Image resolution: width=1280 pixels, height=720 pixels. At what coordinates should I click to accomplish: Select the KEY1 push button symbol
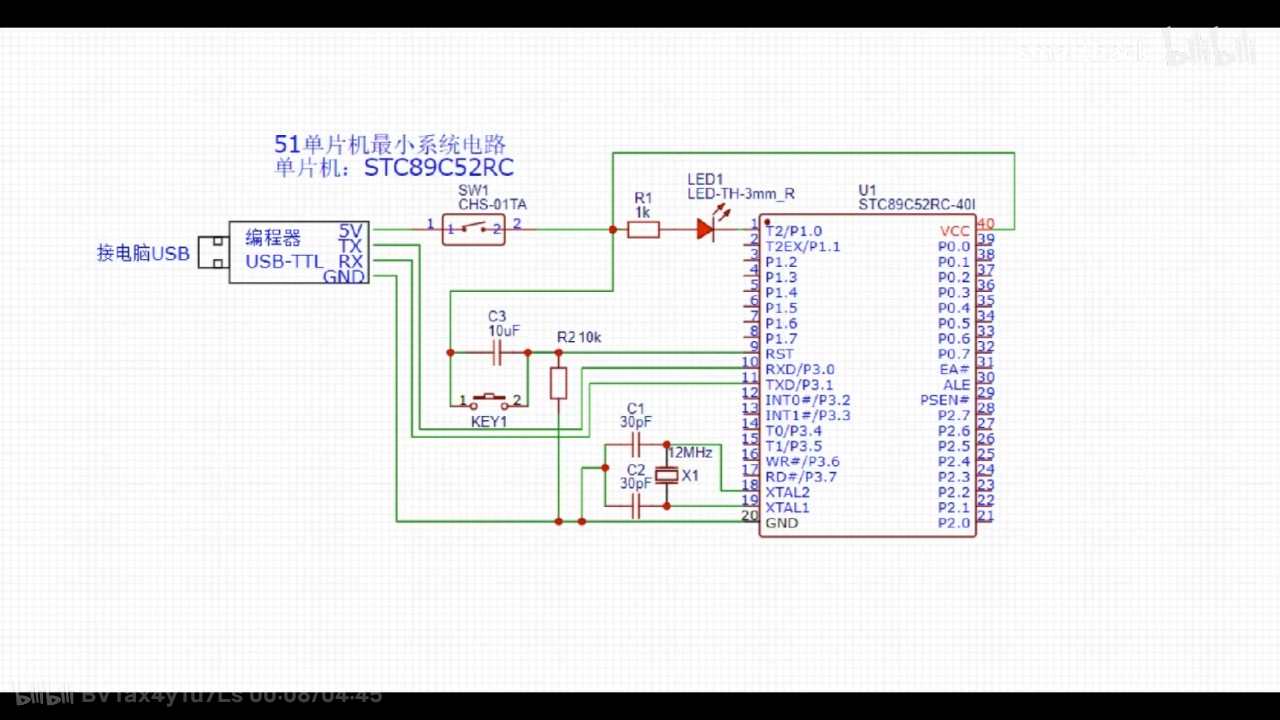(489, 403)
